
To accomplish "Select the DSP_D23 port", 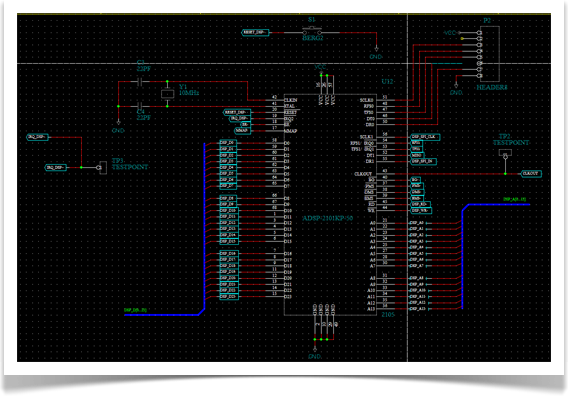I will (x=229, y=297).
